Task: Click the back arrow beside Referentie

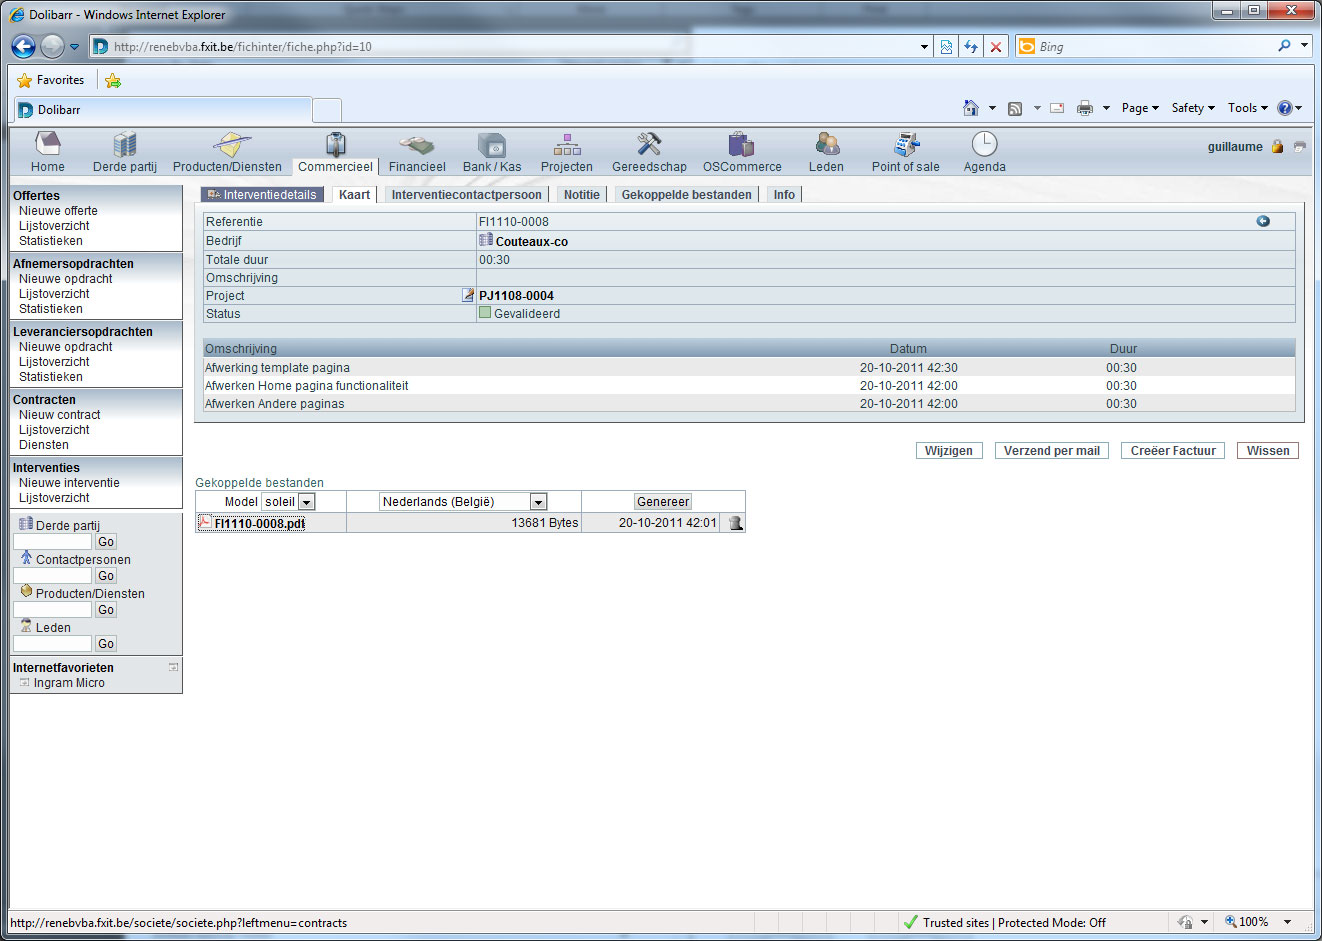Action: tap(1263, 221)
